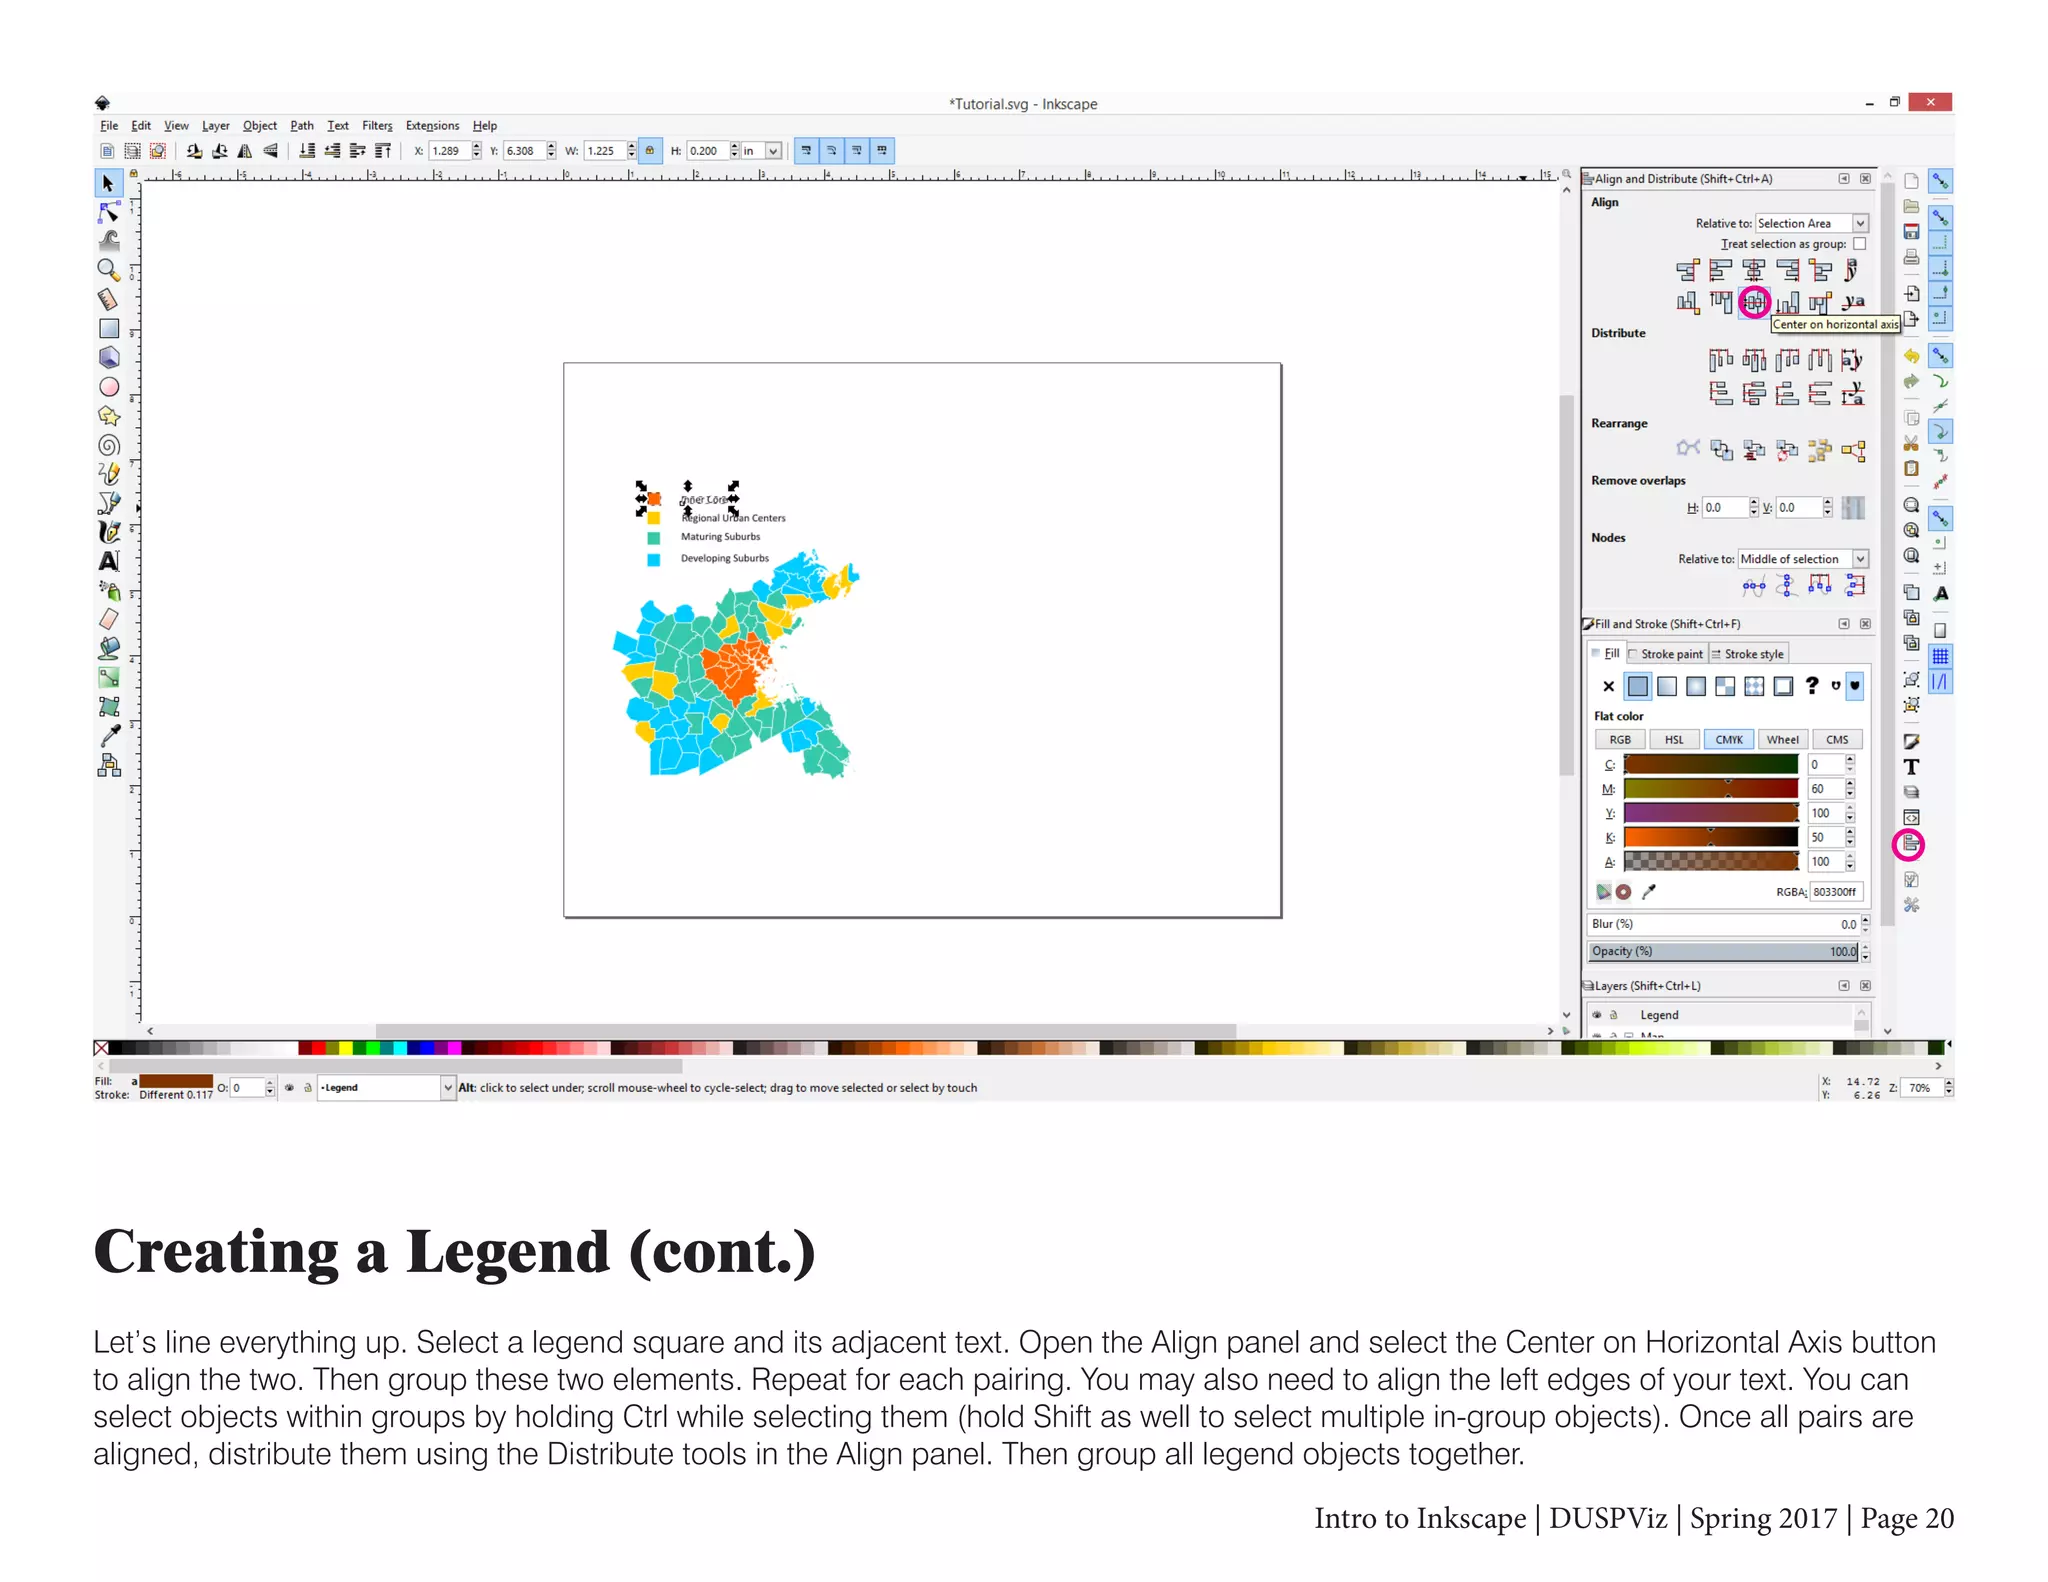This screenshot has height=1582, width=2048.
Task: Adjust the Opacity percent slider
Action: (1722, 952)
